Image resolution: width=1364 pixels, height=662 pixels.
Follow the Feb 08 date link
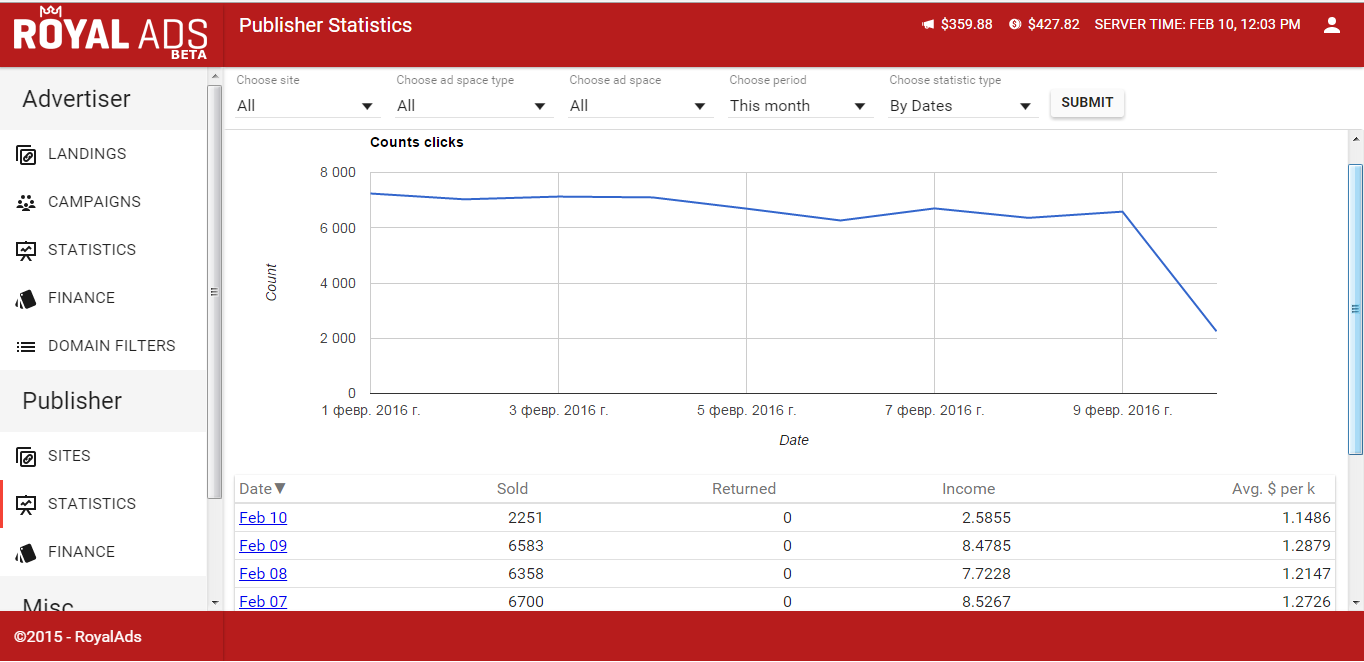263,574
